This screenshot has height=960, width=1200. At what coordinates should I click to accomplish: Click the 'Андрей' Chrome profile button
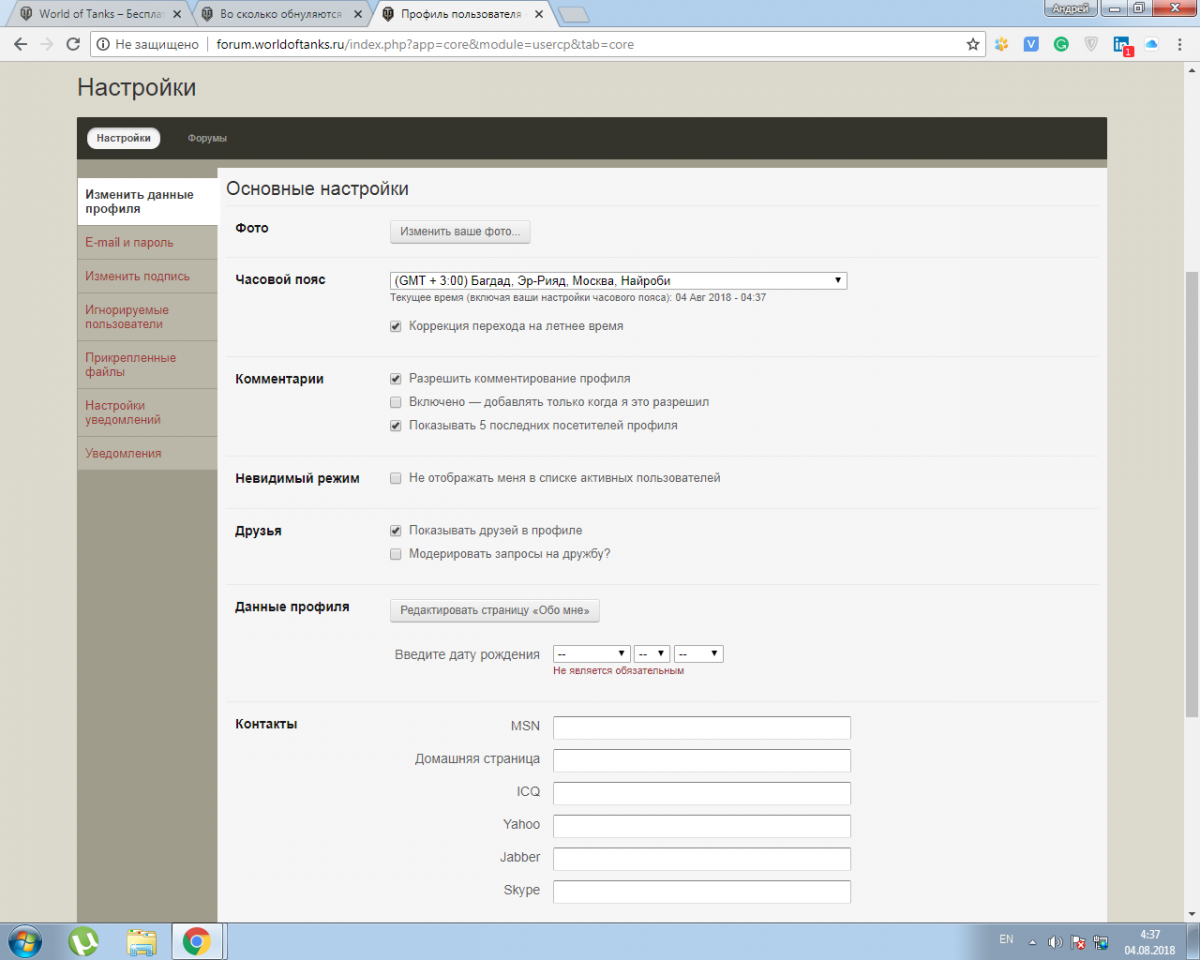coord(1071,8)
